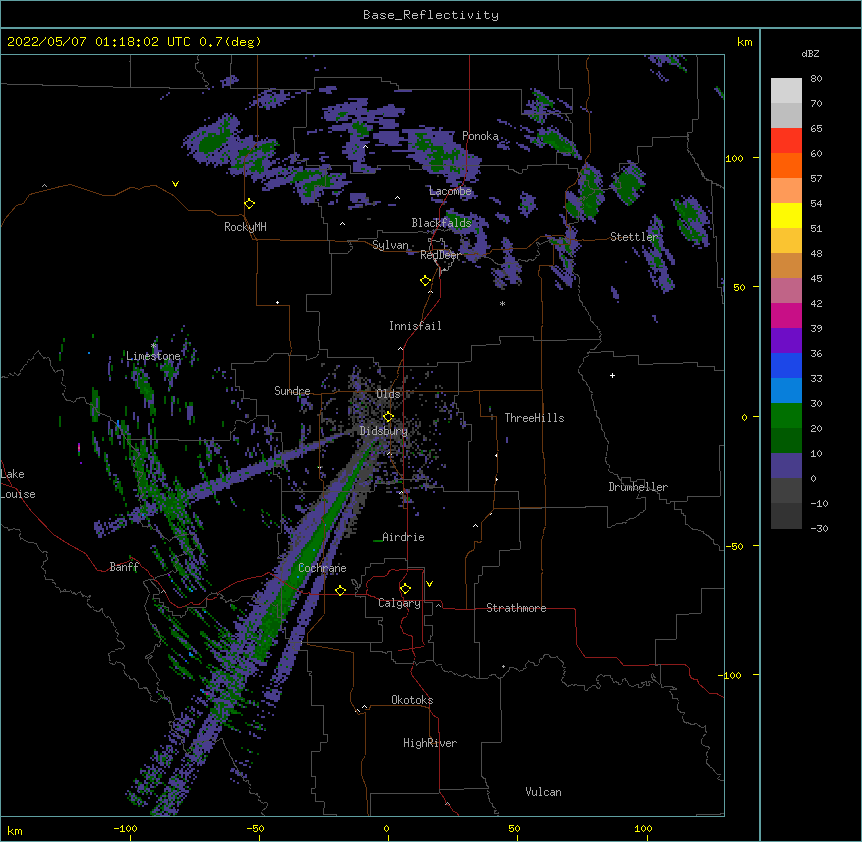
Task: Click the Stettler label
Action: (x=634, y=237)
